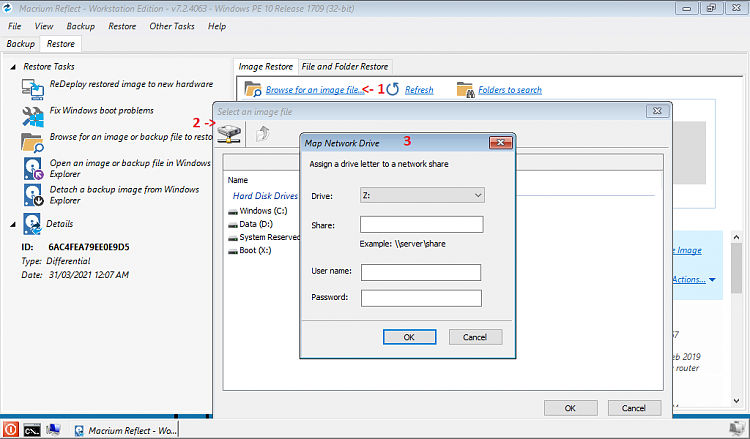Click the Type: Differential detail text
The image size is (750, 439).
pos(55,261)
